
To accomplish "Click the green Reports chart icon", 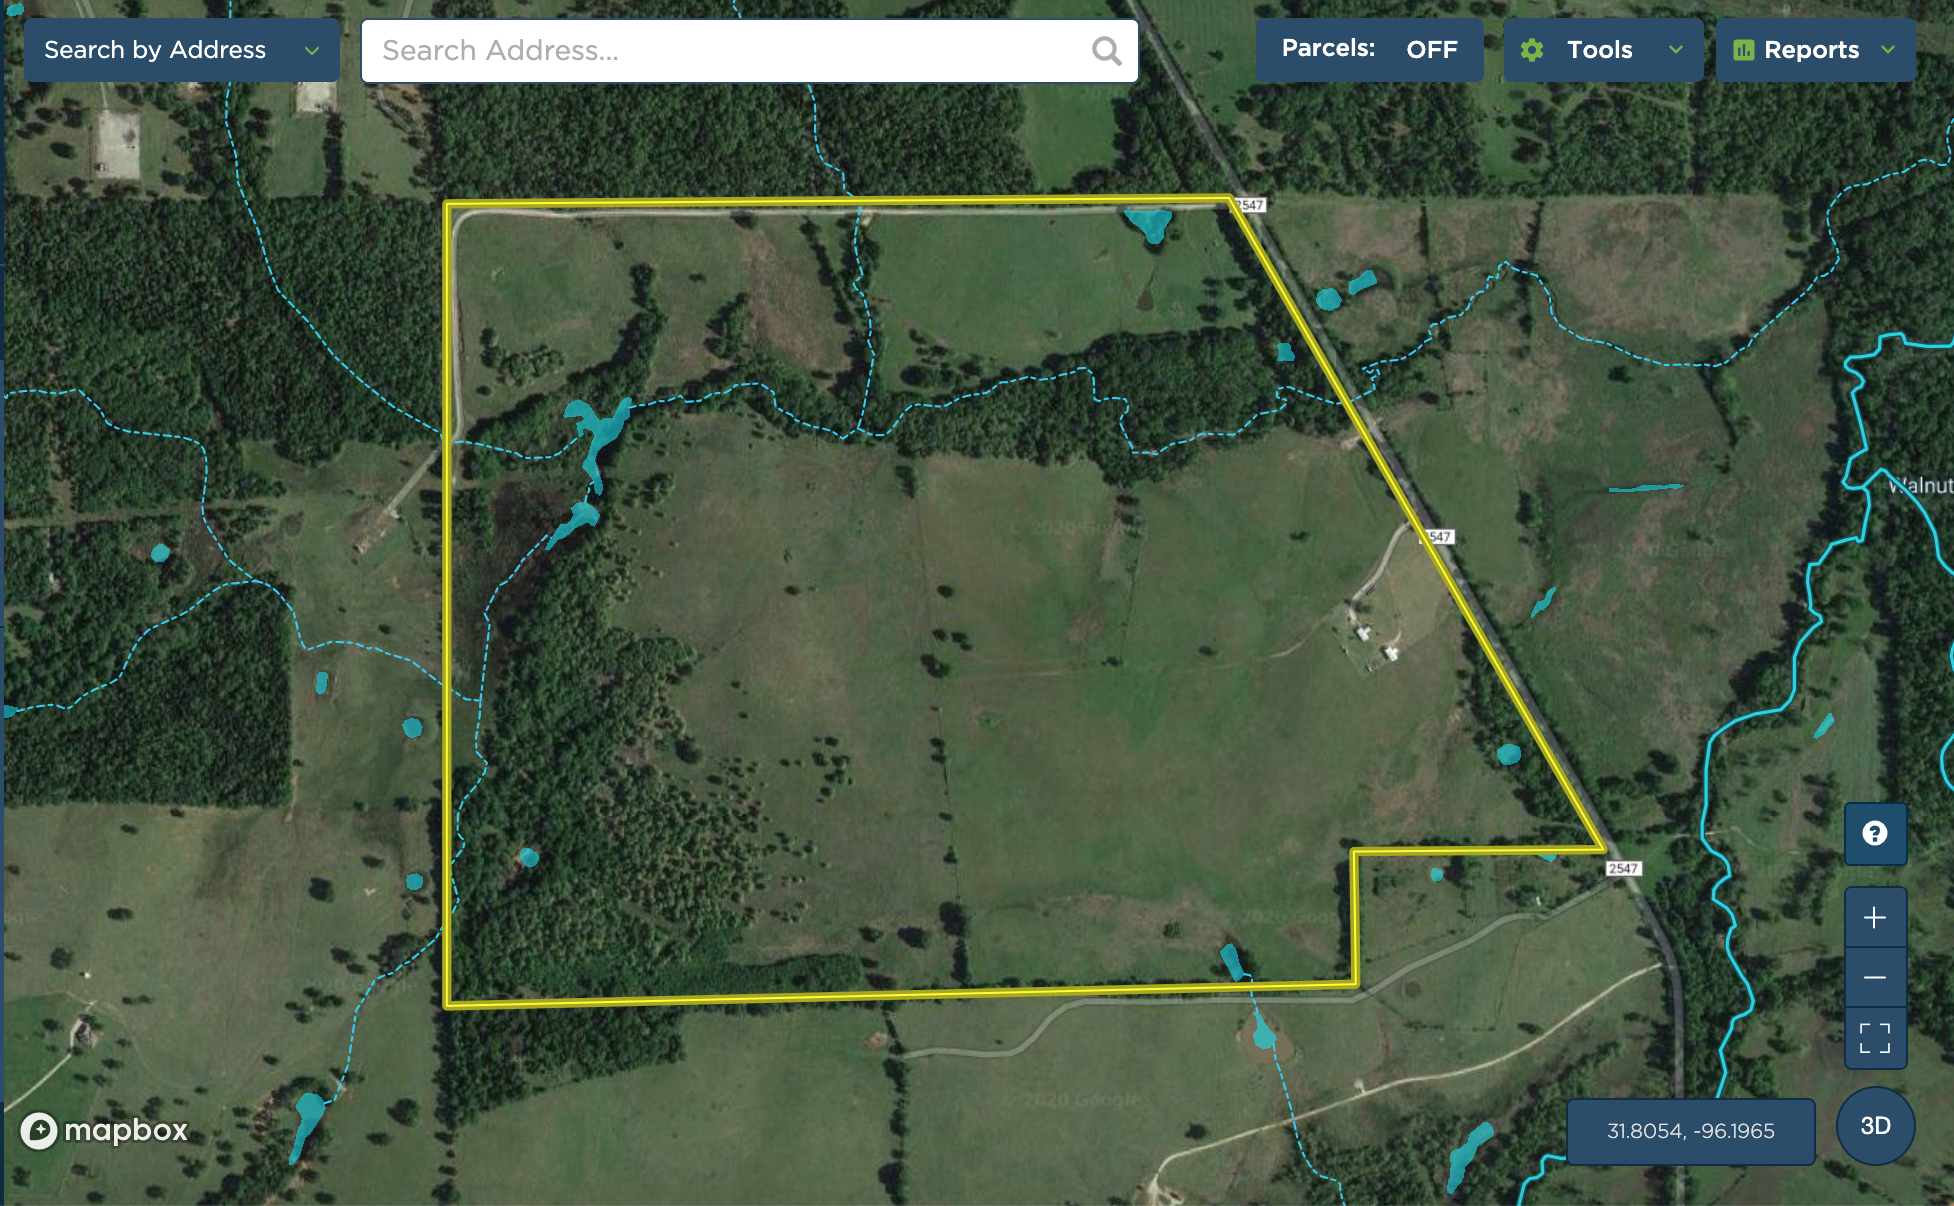I will click(x=1743, y=50).
